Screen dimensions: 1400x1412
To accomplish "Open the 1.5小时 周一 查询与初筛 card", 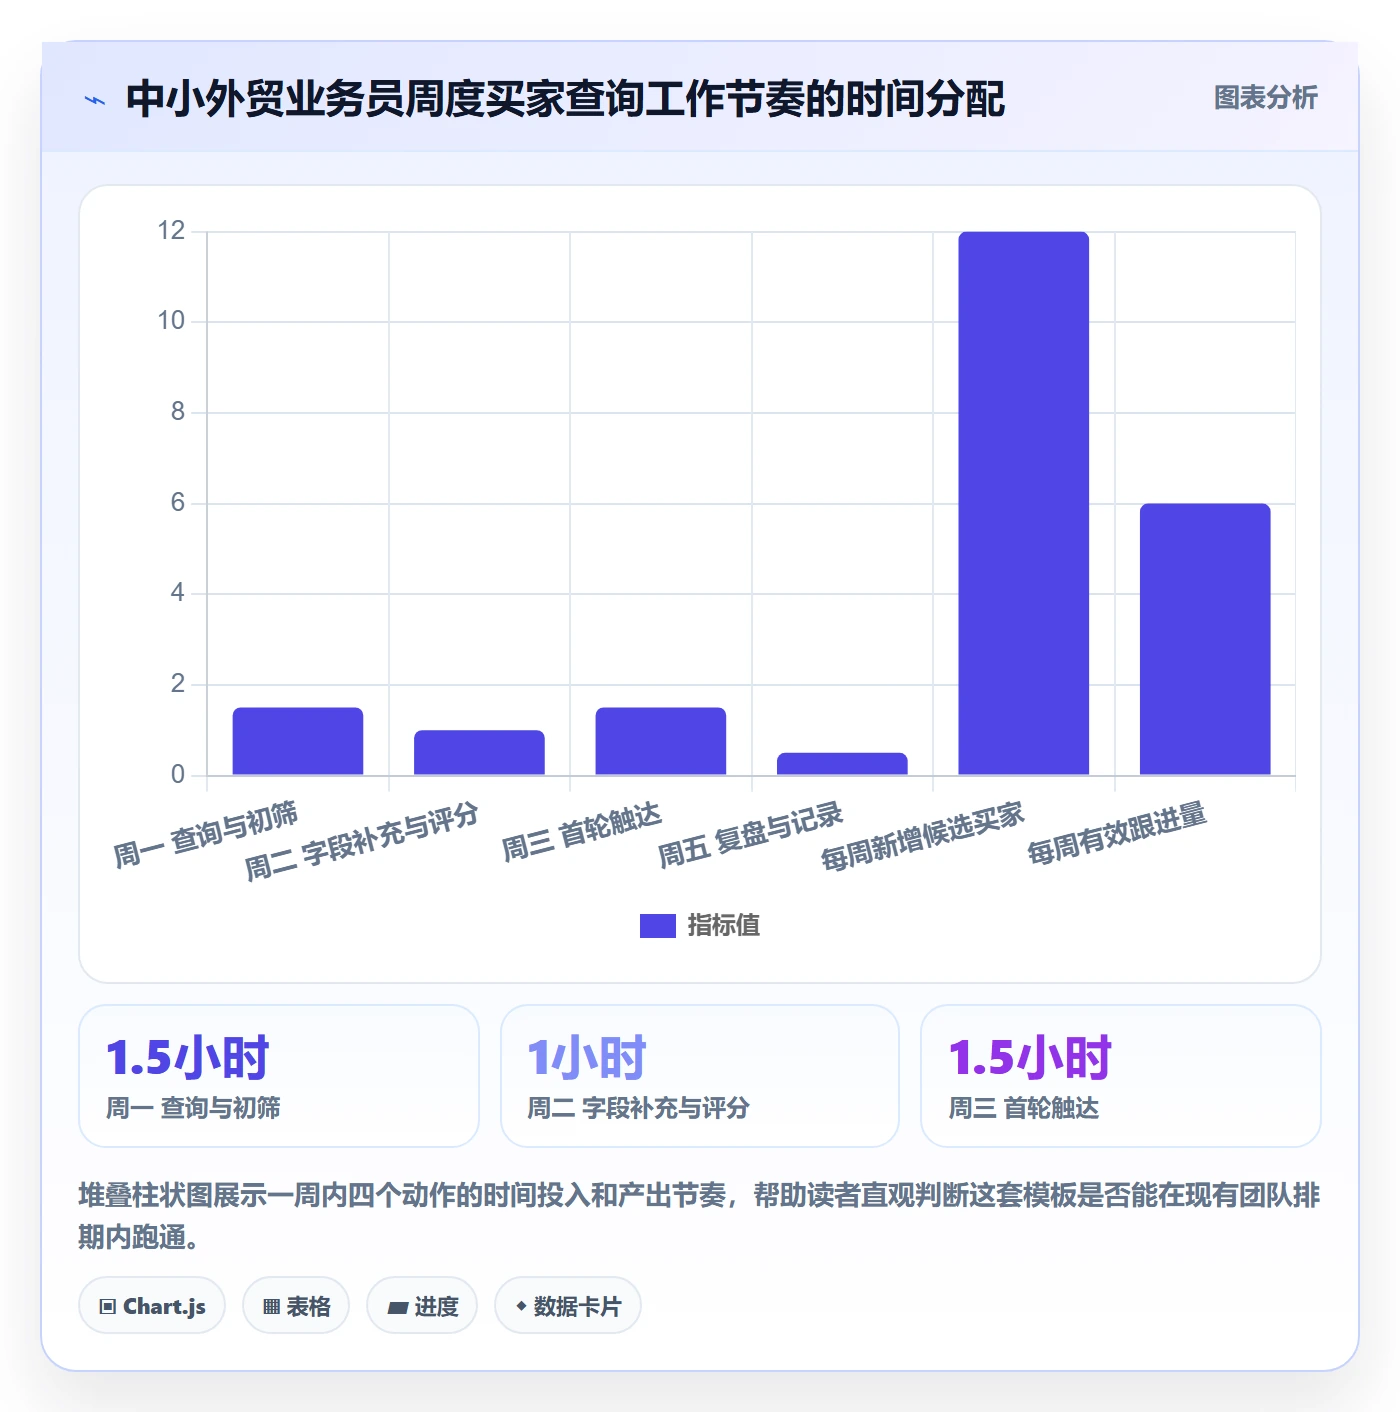I will click(279, 1076).
